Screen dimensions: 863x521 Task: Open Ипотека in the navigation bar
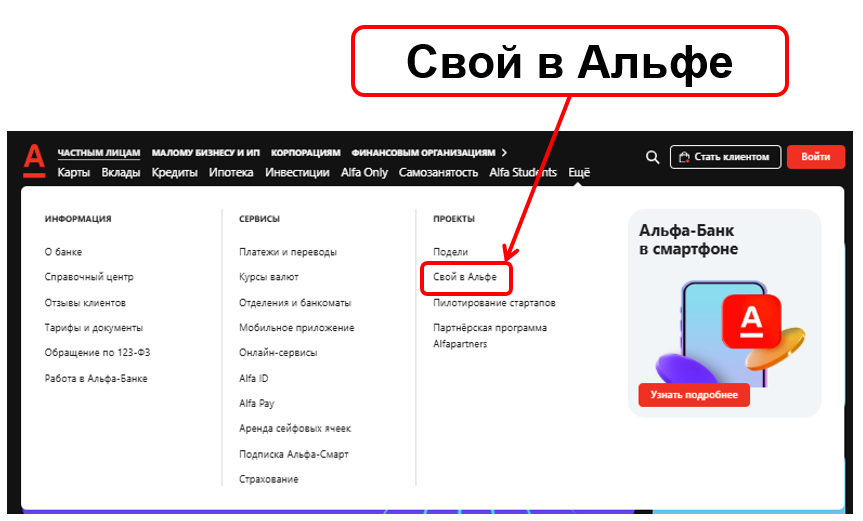point(231,173)
